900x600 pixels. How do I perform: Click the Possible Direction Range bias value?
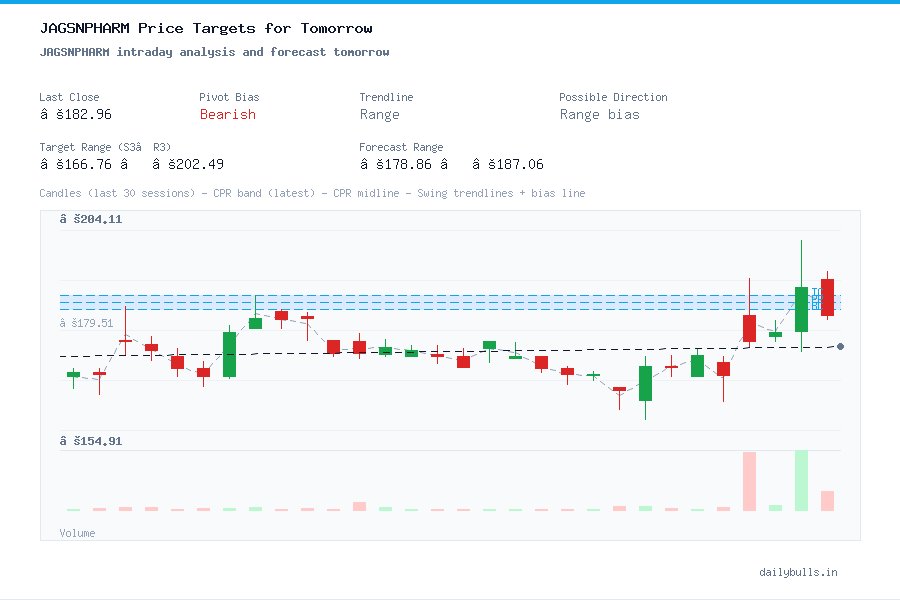tap(601, 114)
